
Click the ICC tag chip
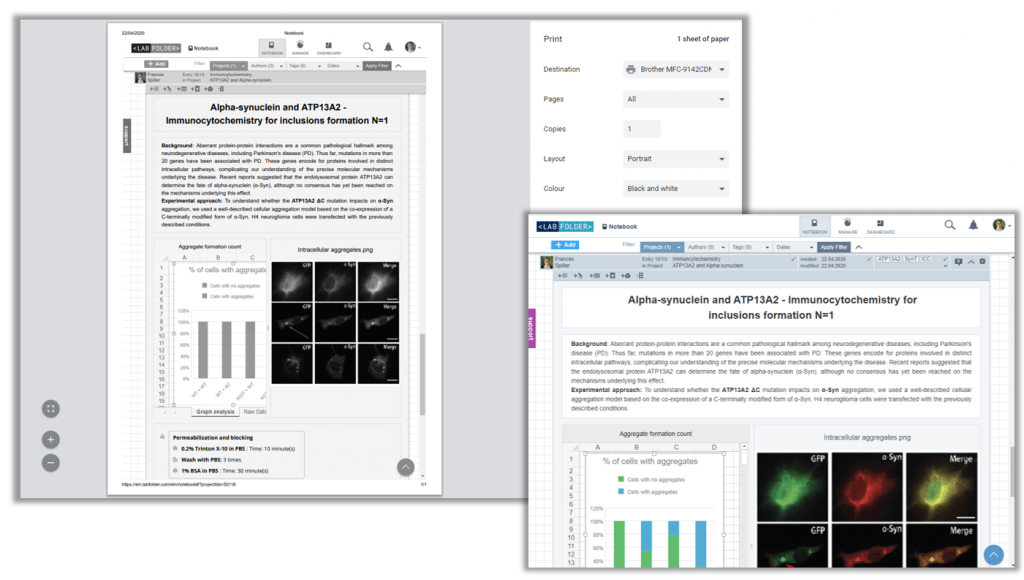point(926,259)
